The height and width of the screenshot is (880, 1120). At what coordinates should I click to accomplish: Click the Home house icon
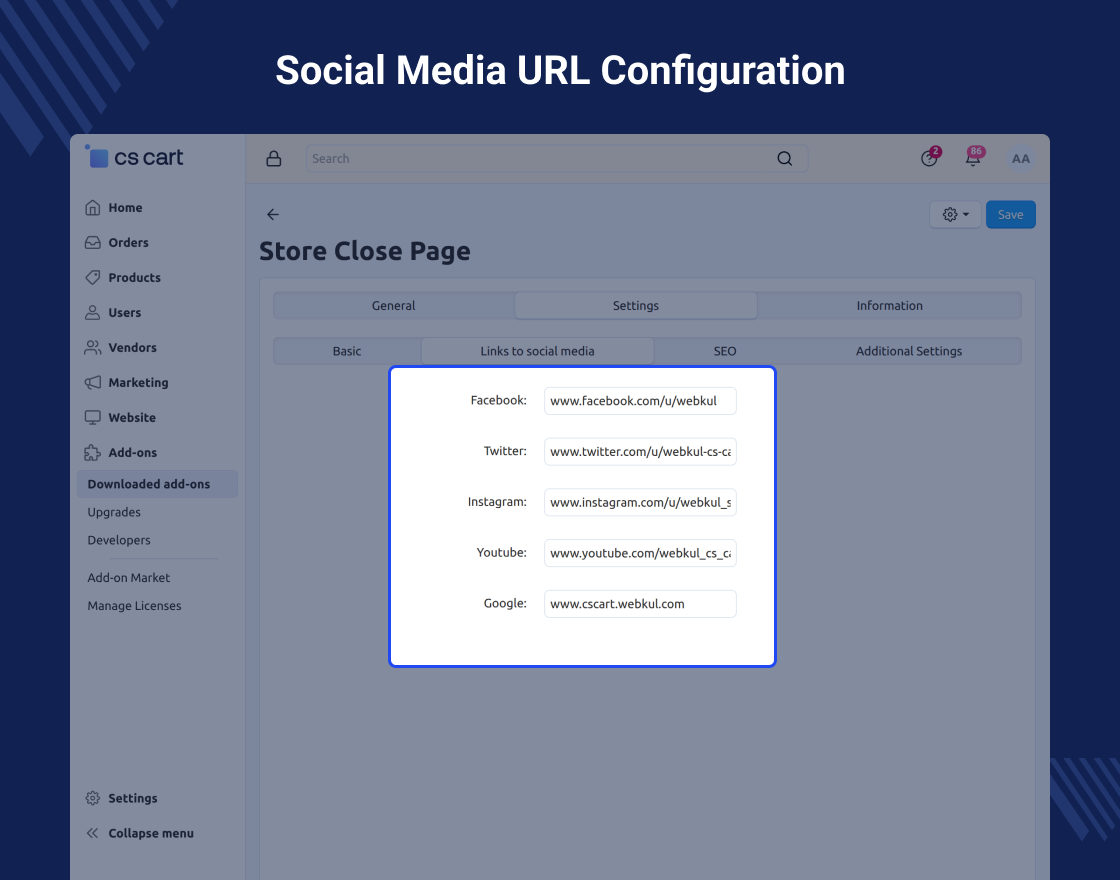(x=93, y=208)
